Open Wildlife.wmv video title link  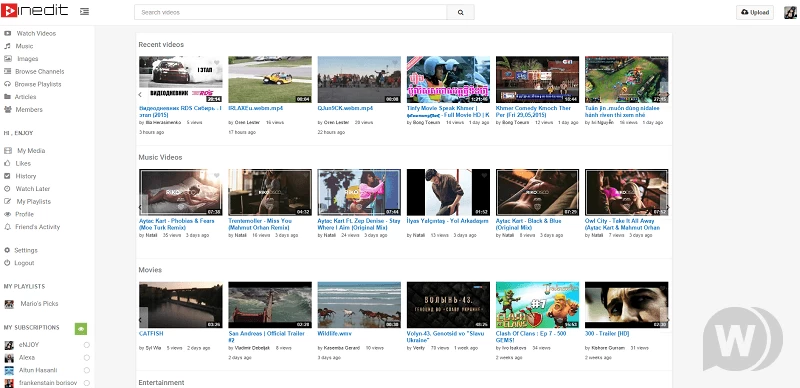click(336, 333)
